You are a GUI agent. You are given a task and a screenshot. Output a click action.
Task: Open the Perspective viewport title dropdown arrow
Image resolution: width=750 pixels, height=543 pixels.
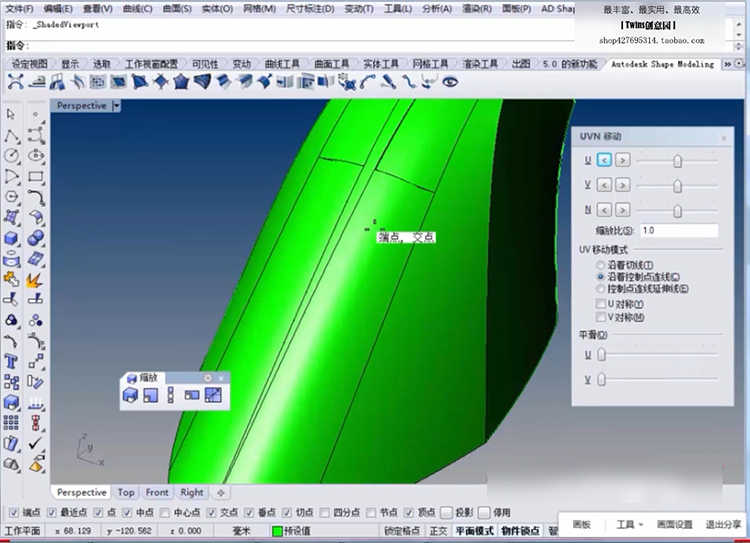point(116,106)
